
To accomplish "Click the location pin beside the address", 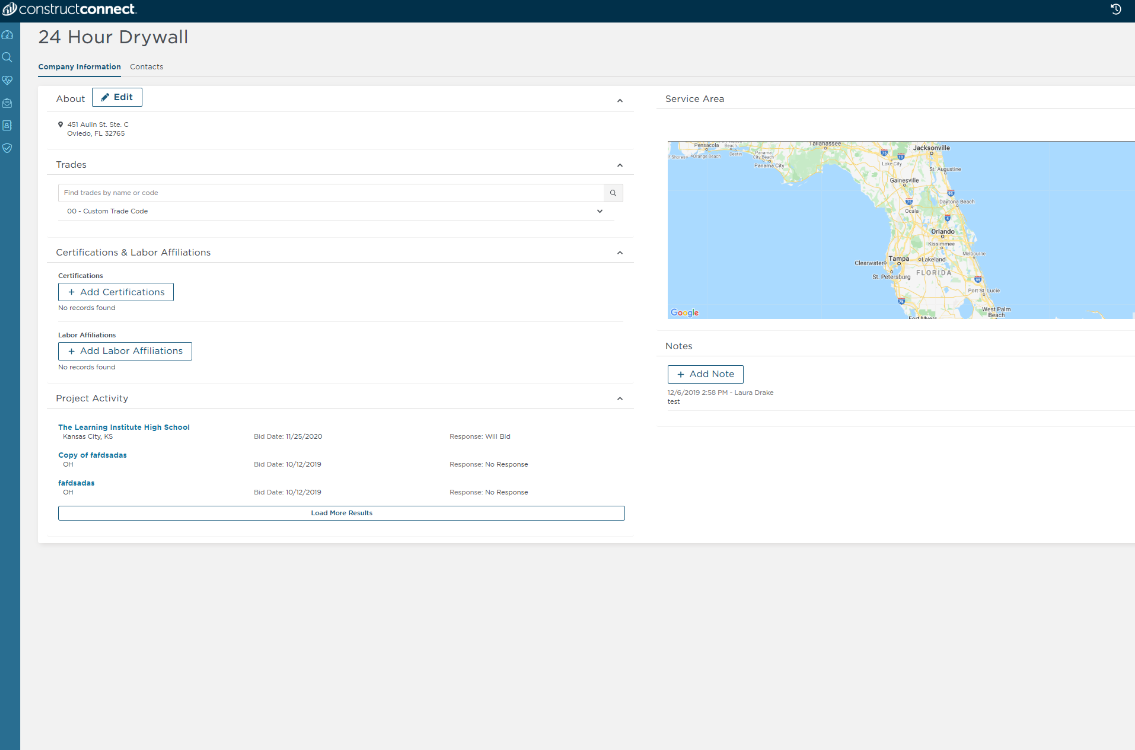I will [58, 124].
